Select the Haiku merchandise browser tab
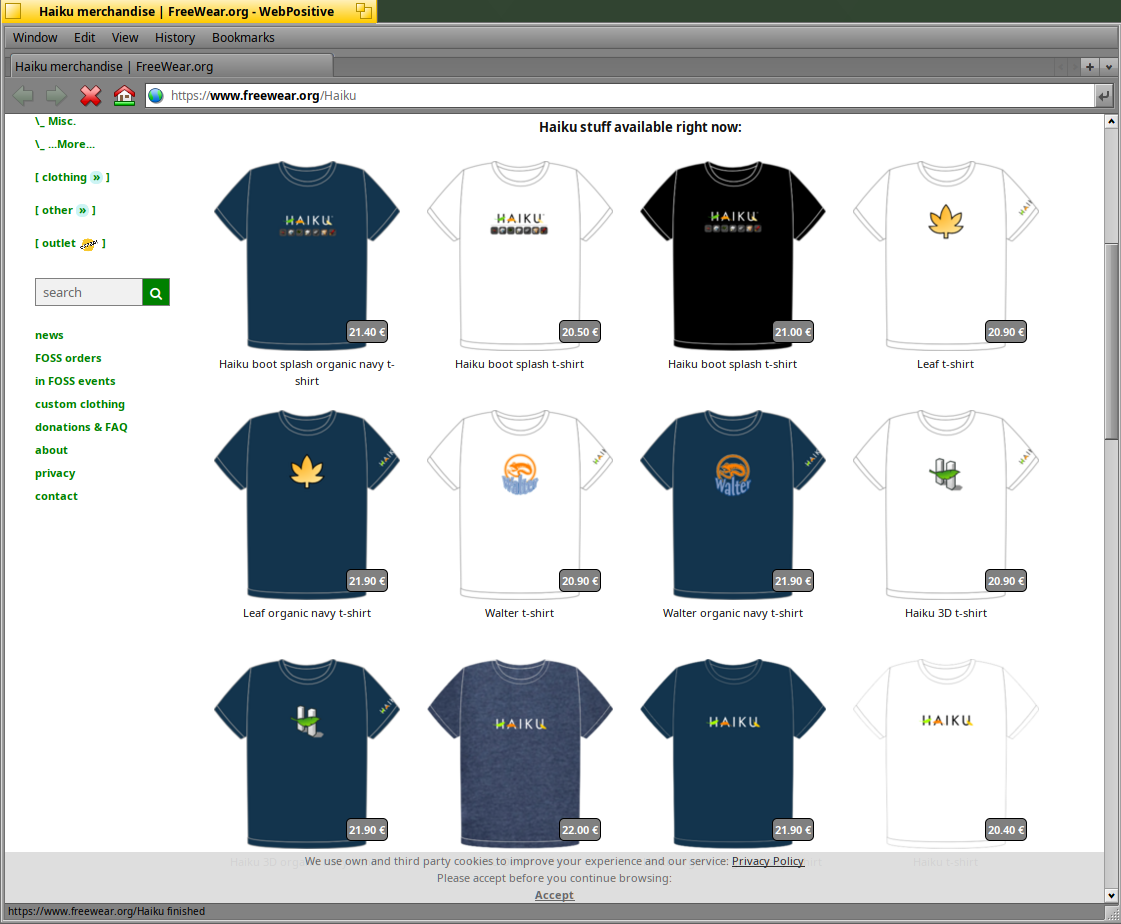 [x=170, y=66]
